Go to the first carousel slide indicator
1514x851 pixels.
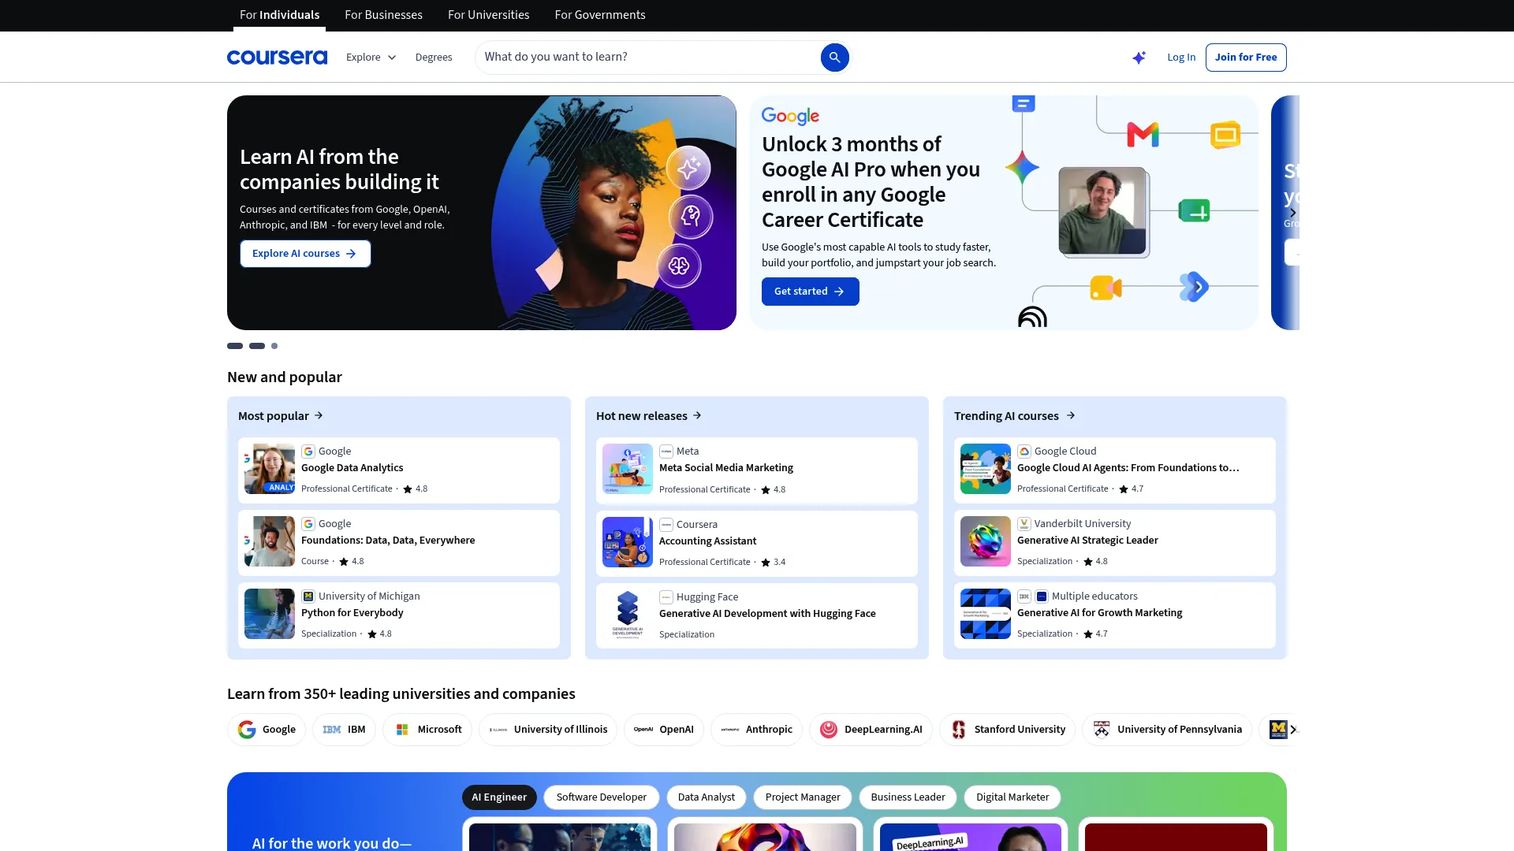click(x=235, y=346)
